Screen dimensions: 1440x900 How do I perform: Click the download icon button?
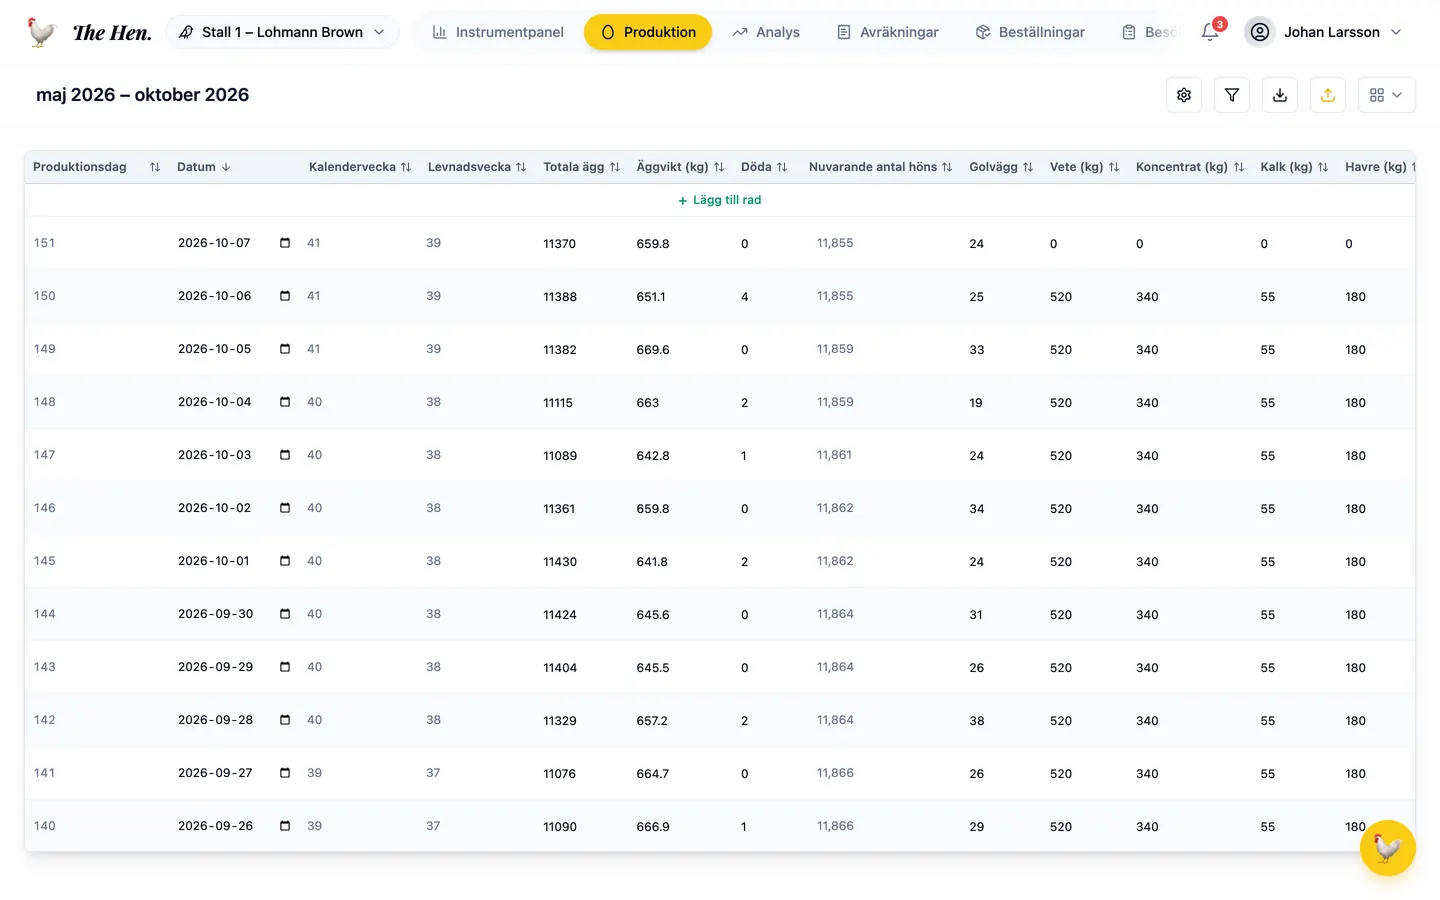click(1280, 95)
